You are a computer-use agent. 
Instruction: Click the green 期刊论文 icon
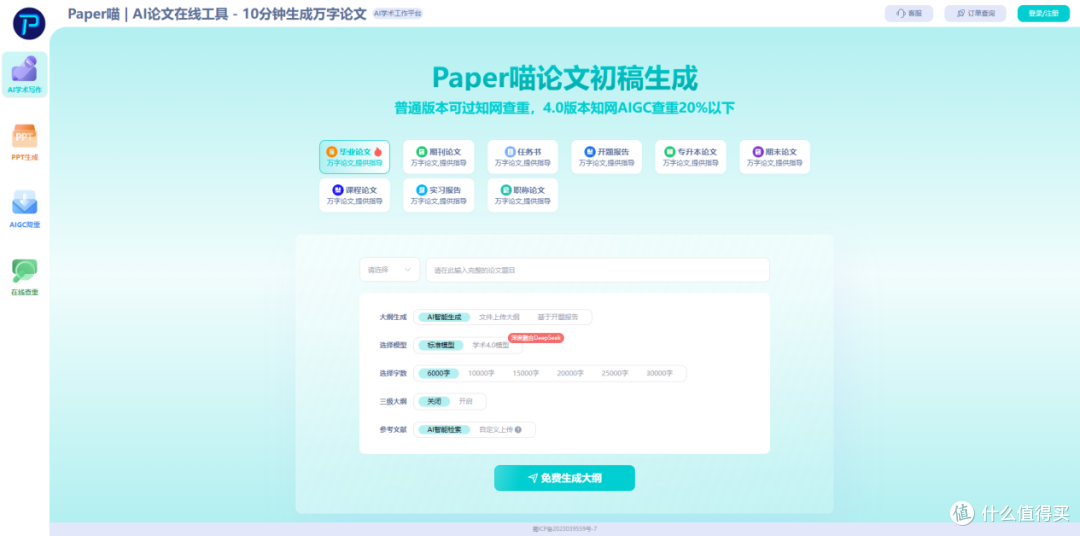click(x=422, y=152)
